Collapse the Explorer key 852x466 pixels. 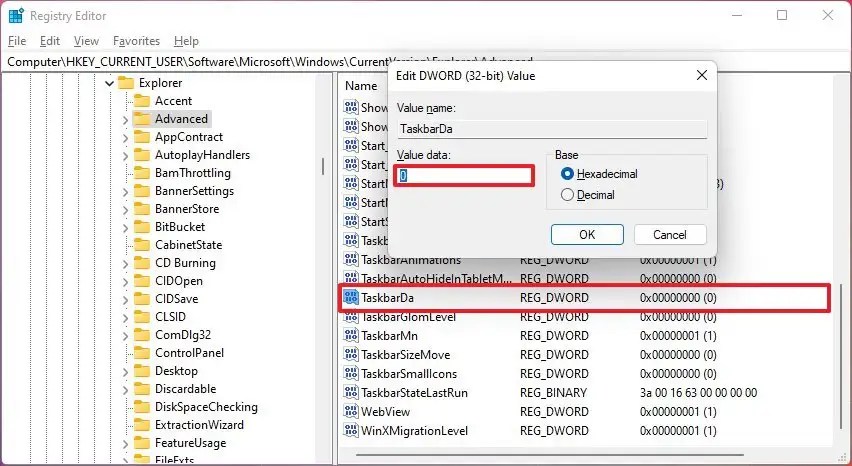(109, 83)
